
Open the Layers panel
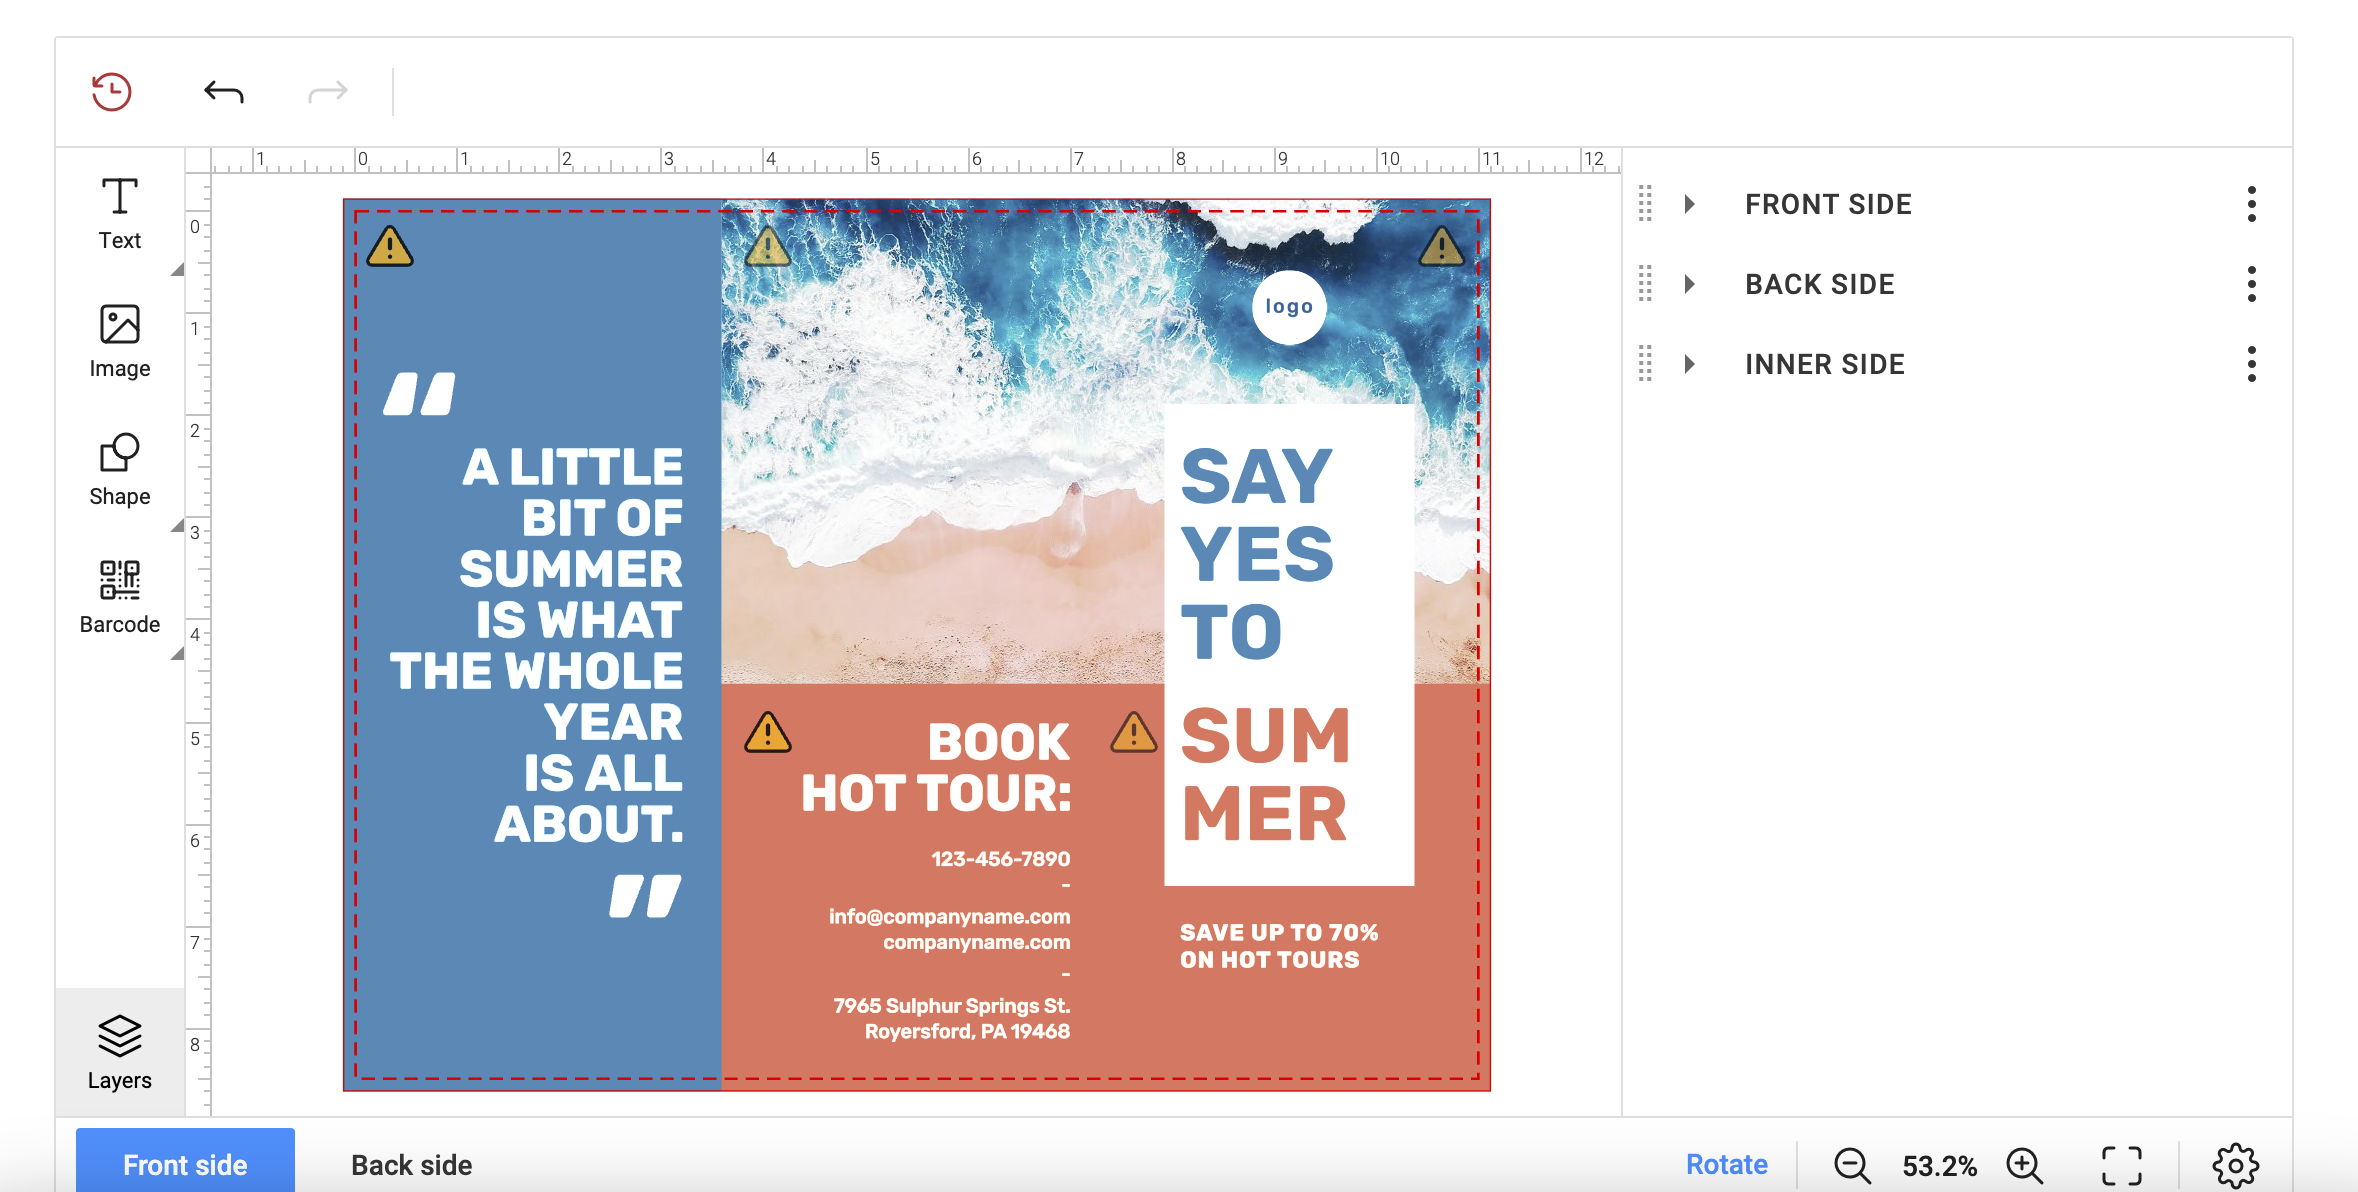pos(120,1053)
